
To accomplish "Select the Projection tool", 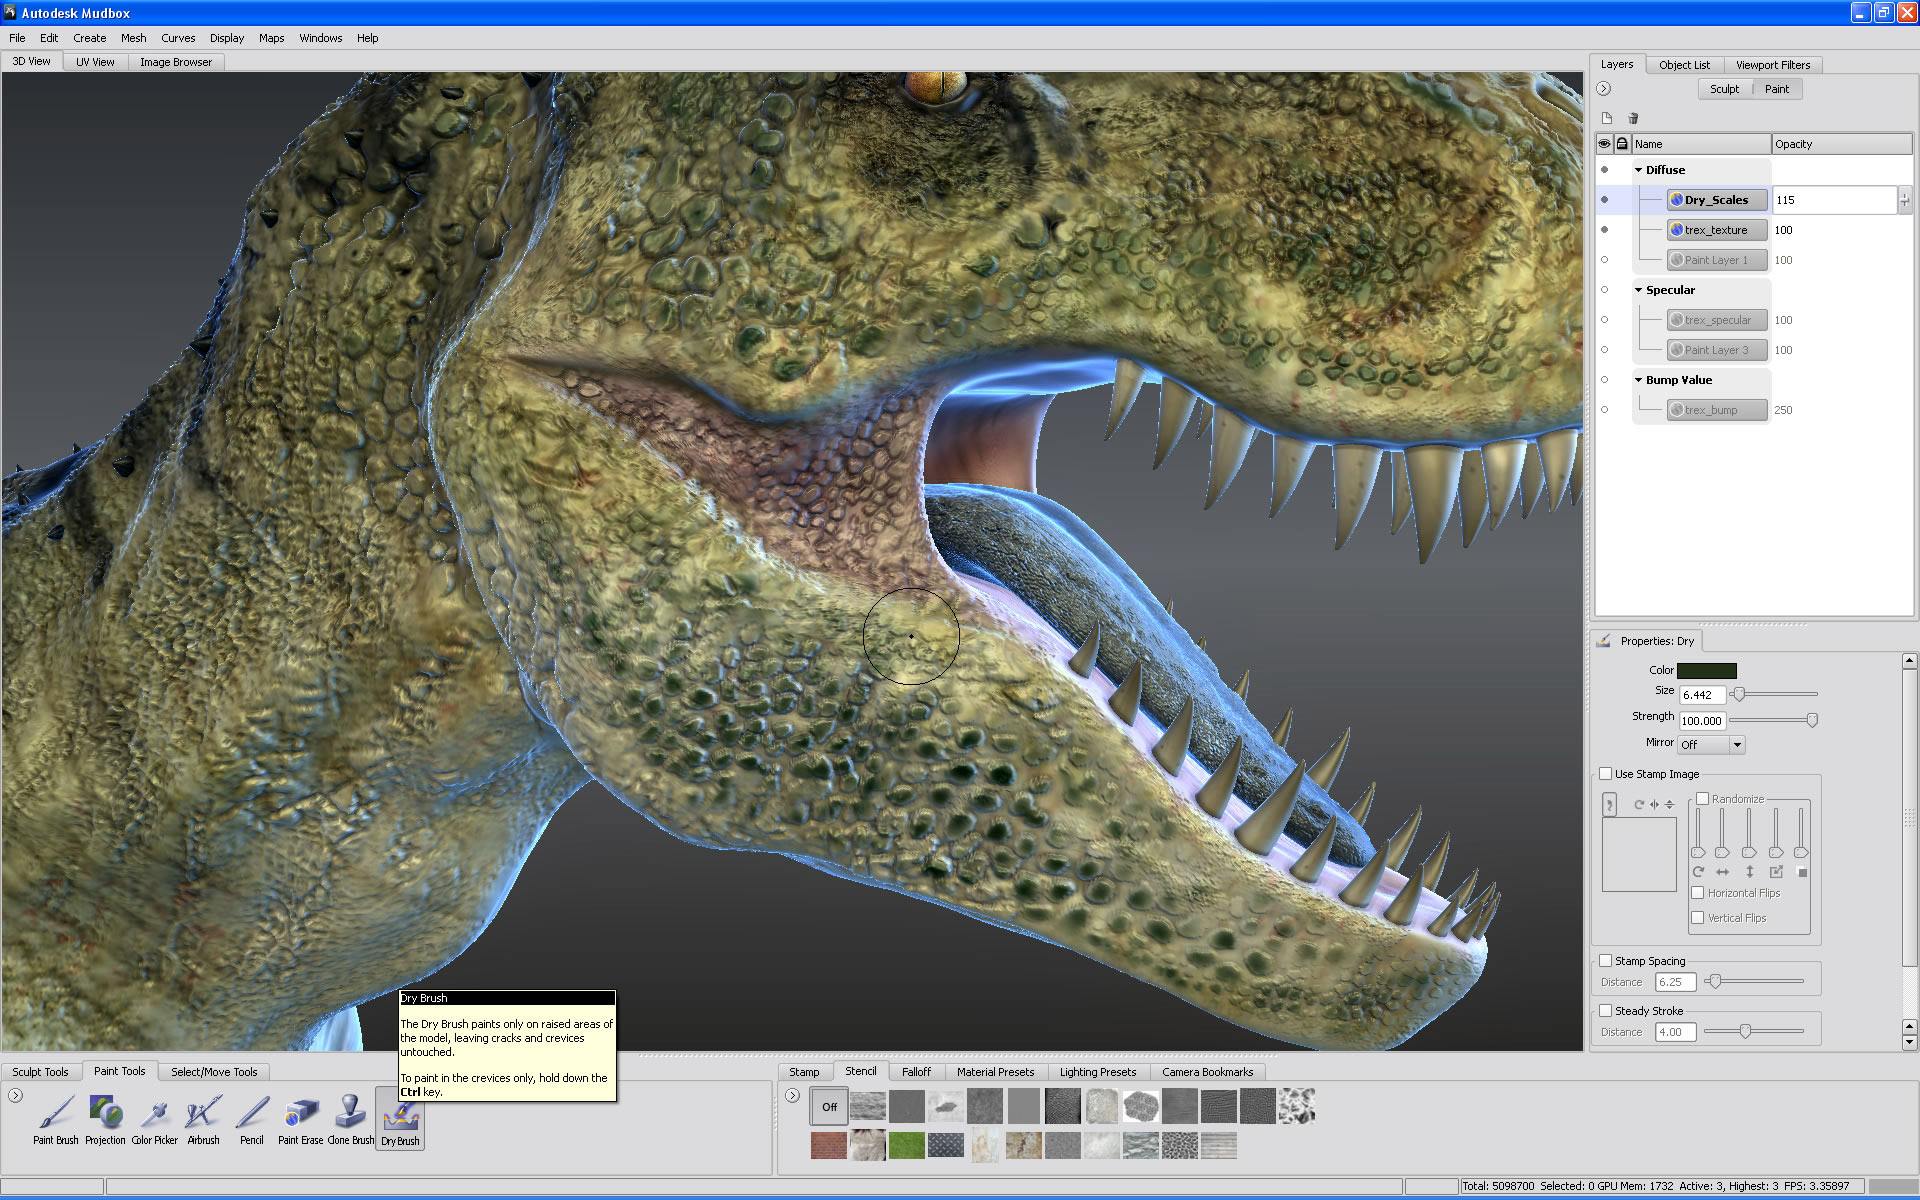I will 105,1115.
